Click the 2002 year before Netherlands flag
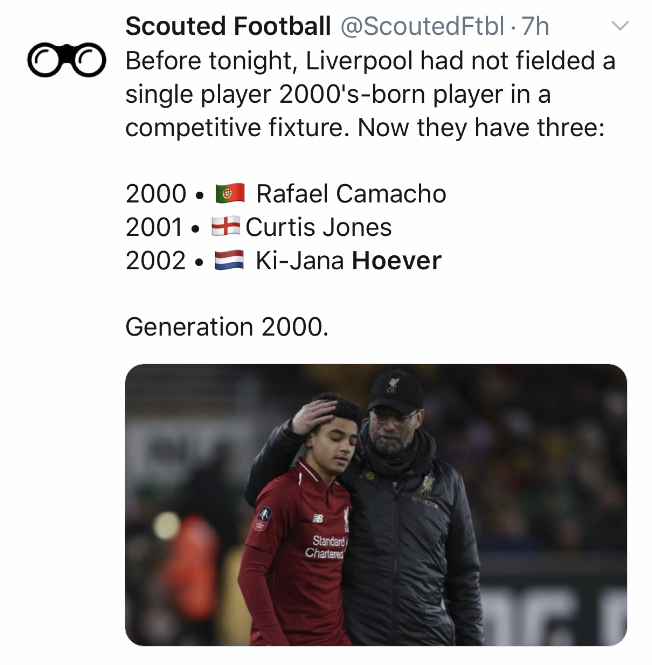The height and width of the screenshot is (665, 652). click(x=156, y=261)
